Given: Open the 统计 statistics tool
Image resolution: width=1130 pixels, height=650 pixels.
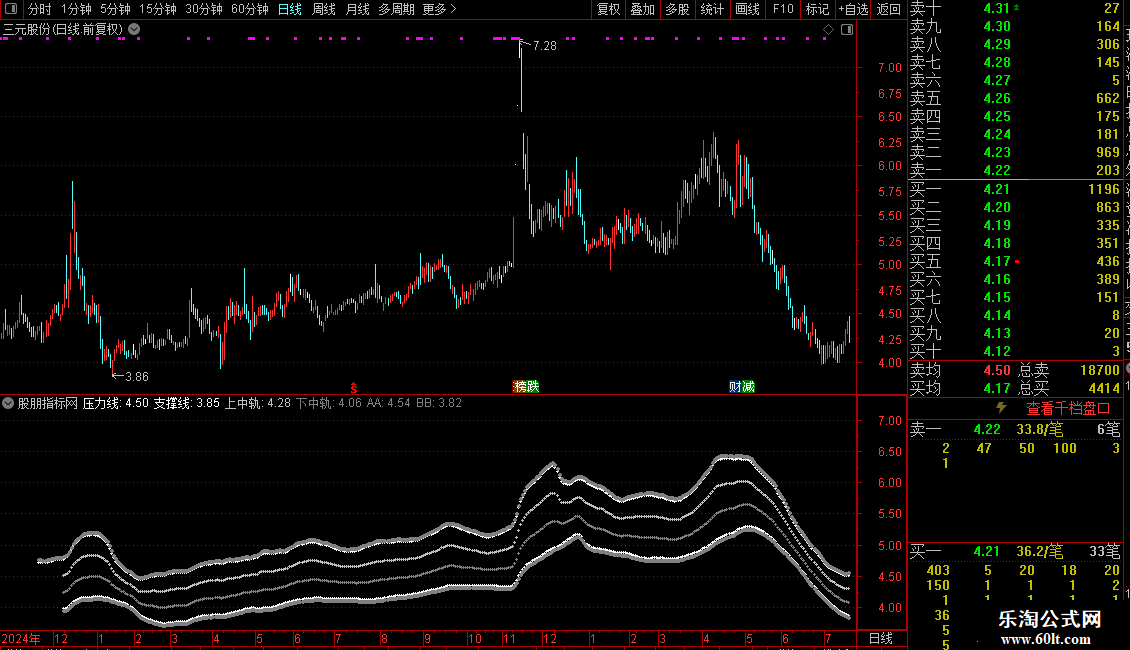Looking at the screenshot, I should tap(712, 9).
